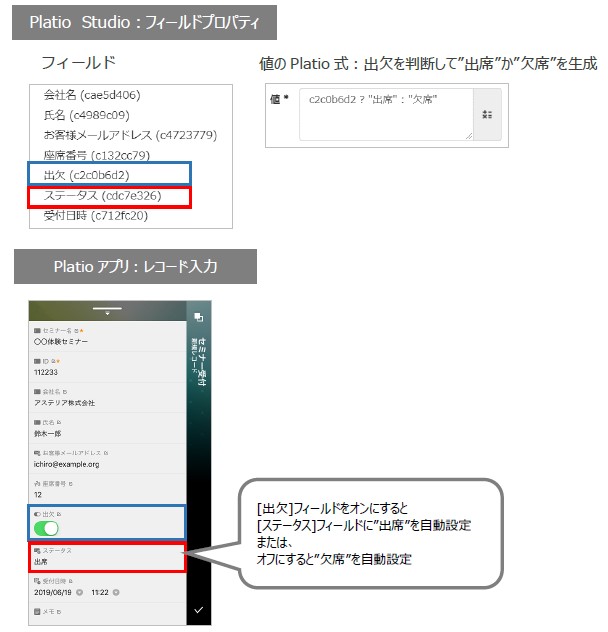Select 座席番号 (c132cc79) in the list
Screen dimensions: 608x632
(96, 155)
